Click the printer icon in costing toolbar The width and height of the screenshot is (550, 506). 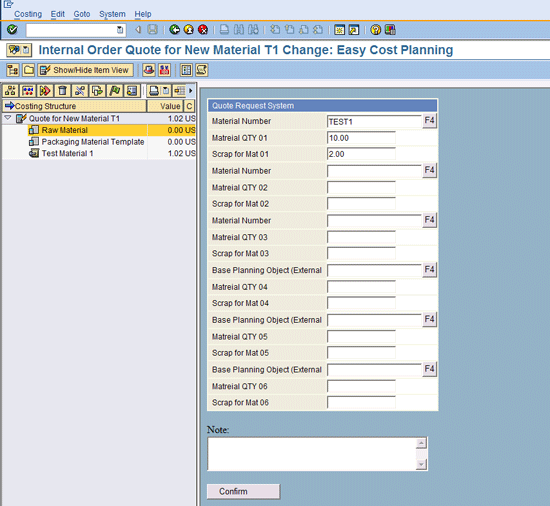tap(153, 91)
